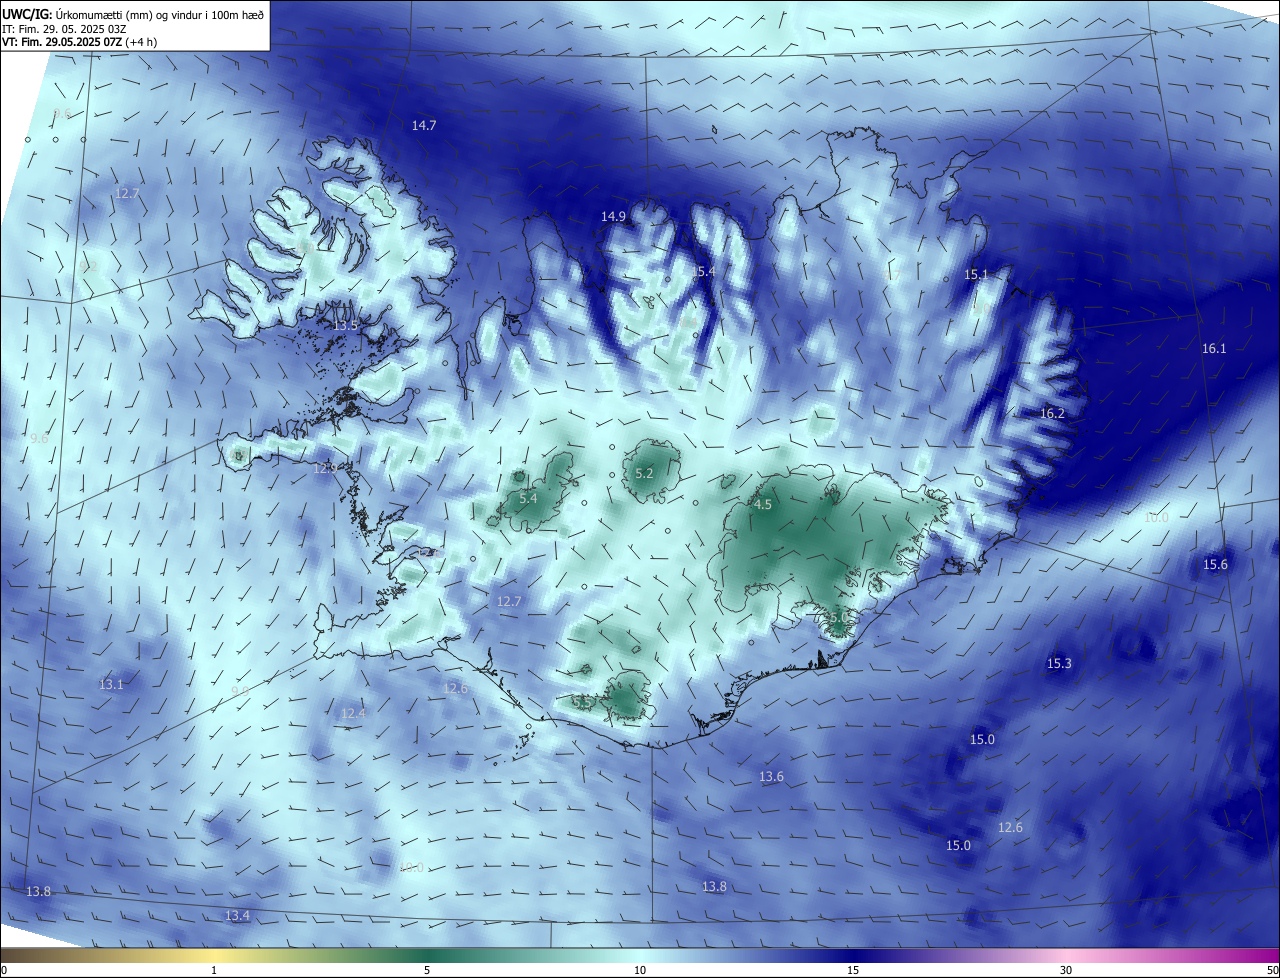Screen dimensions: 1280x978
Task: Click the '0' tick on the color scale
Action: (4, 970)
